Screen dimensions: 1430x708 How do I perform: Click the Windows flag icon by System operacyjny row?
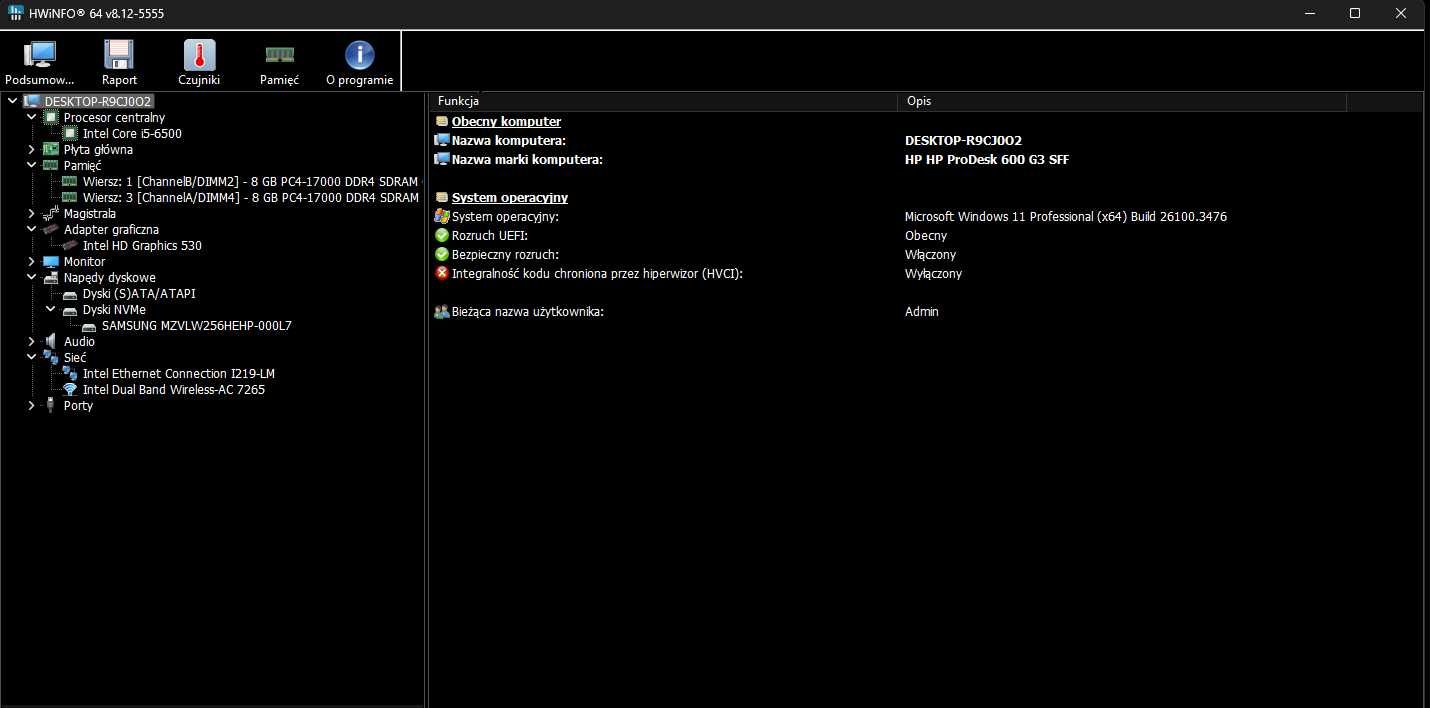click(x=442, y=216)
